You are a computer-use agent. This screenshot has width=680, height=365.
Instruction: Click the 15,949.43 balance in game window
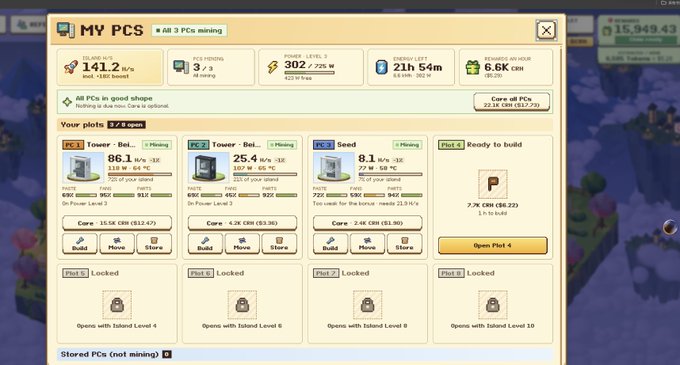(x=645, y=29)
